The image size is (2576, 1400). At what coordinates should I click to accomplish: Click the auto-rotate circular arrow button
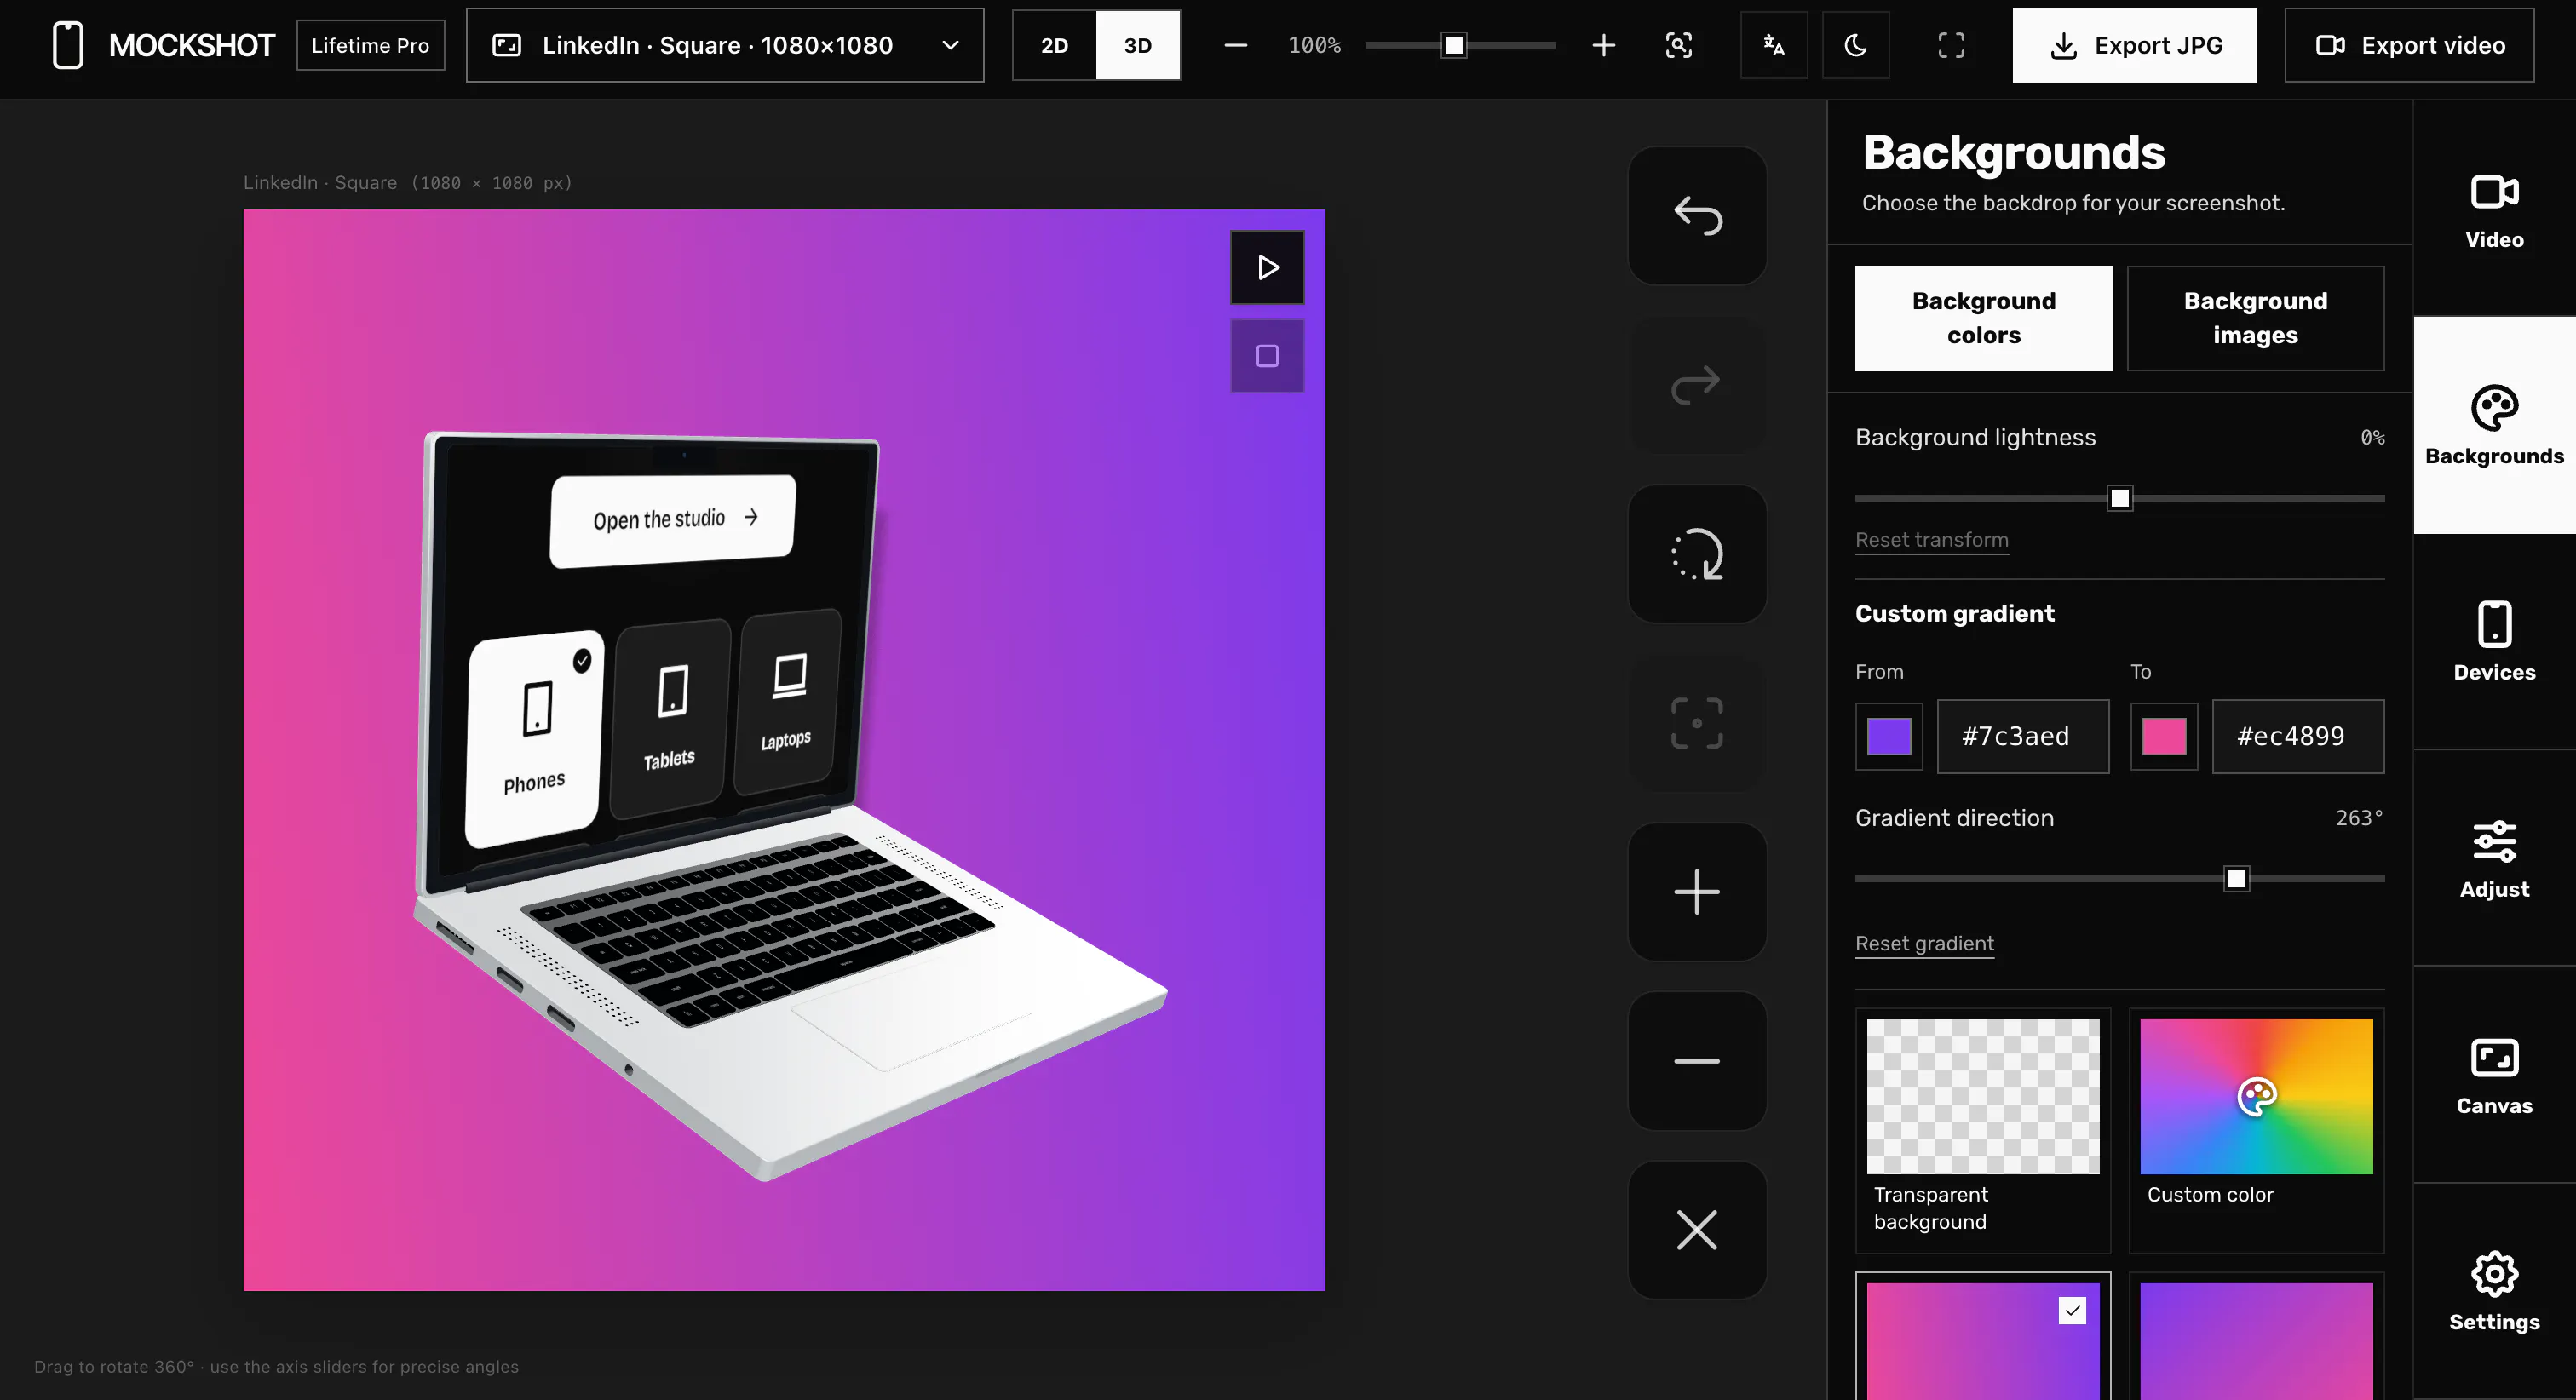(x=1697, y=554)
